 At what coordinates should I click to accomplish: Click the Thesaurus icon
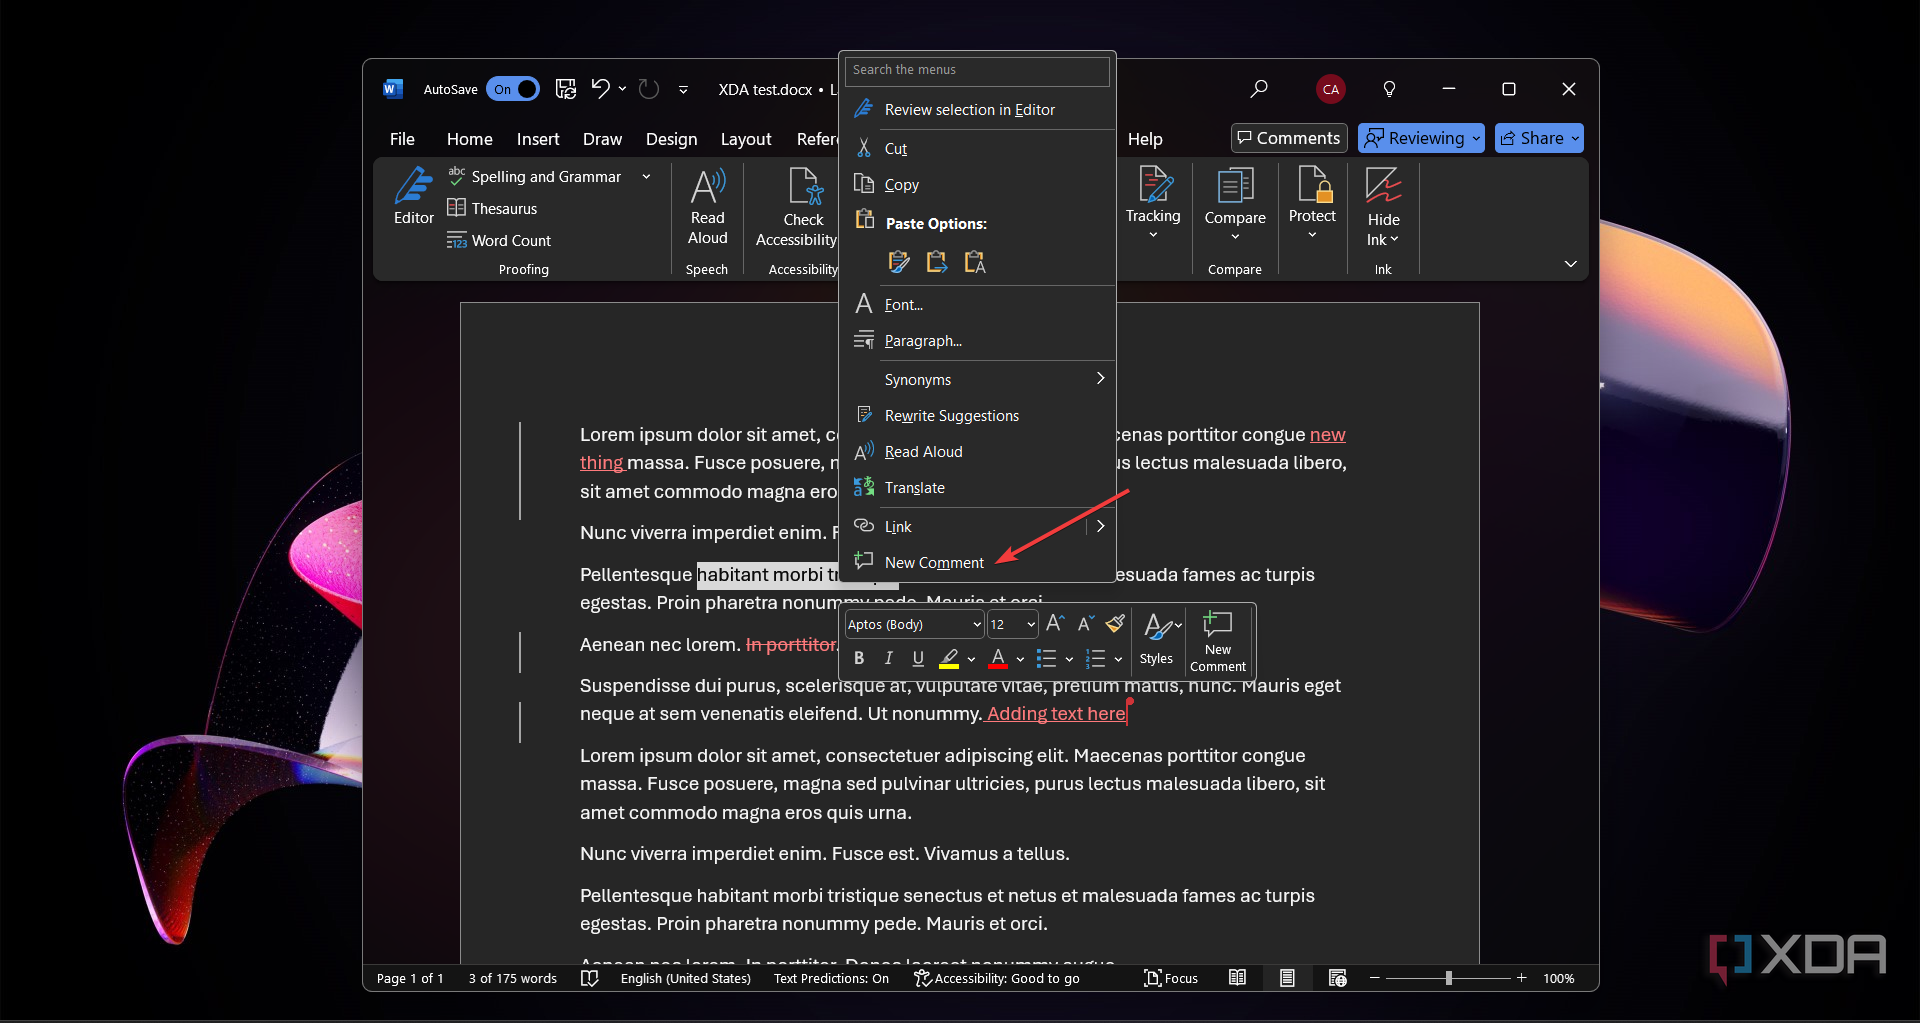456,208
